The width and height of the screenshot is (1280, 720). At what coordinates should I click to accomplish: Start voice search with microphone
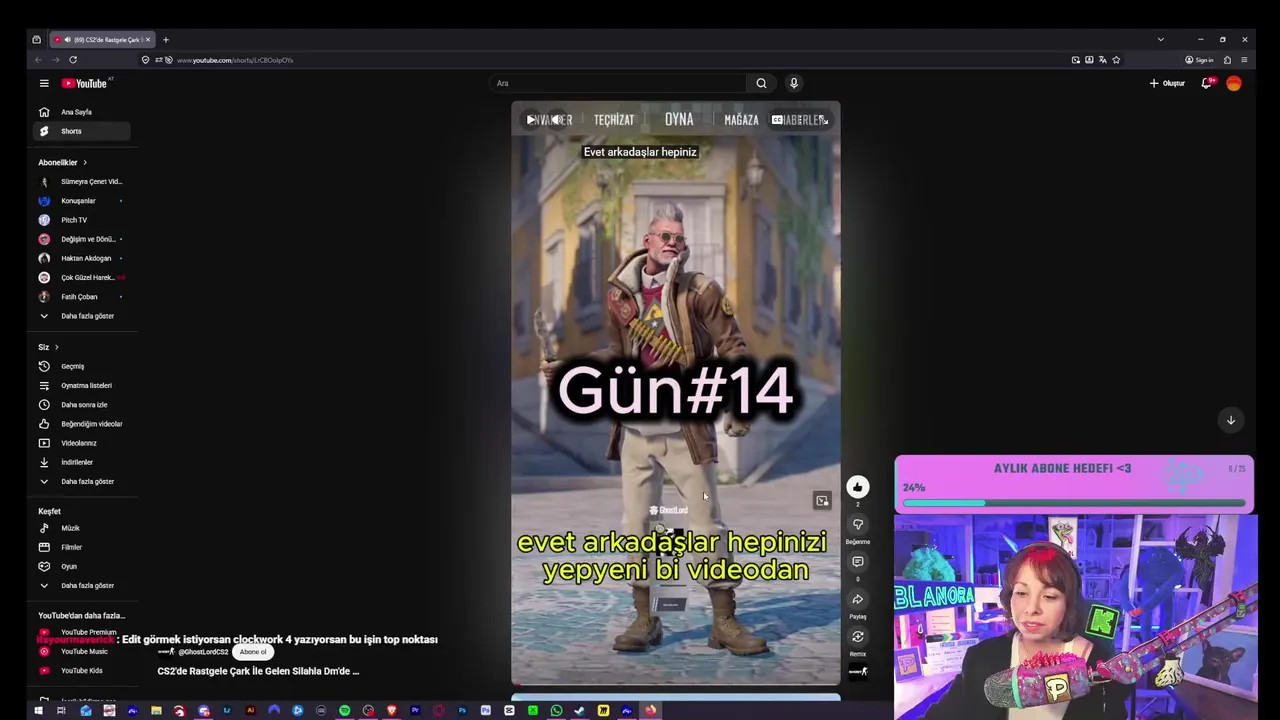[x=794, y=83]
